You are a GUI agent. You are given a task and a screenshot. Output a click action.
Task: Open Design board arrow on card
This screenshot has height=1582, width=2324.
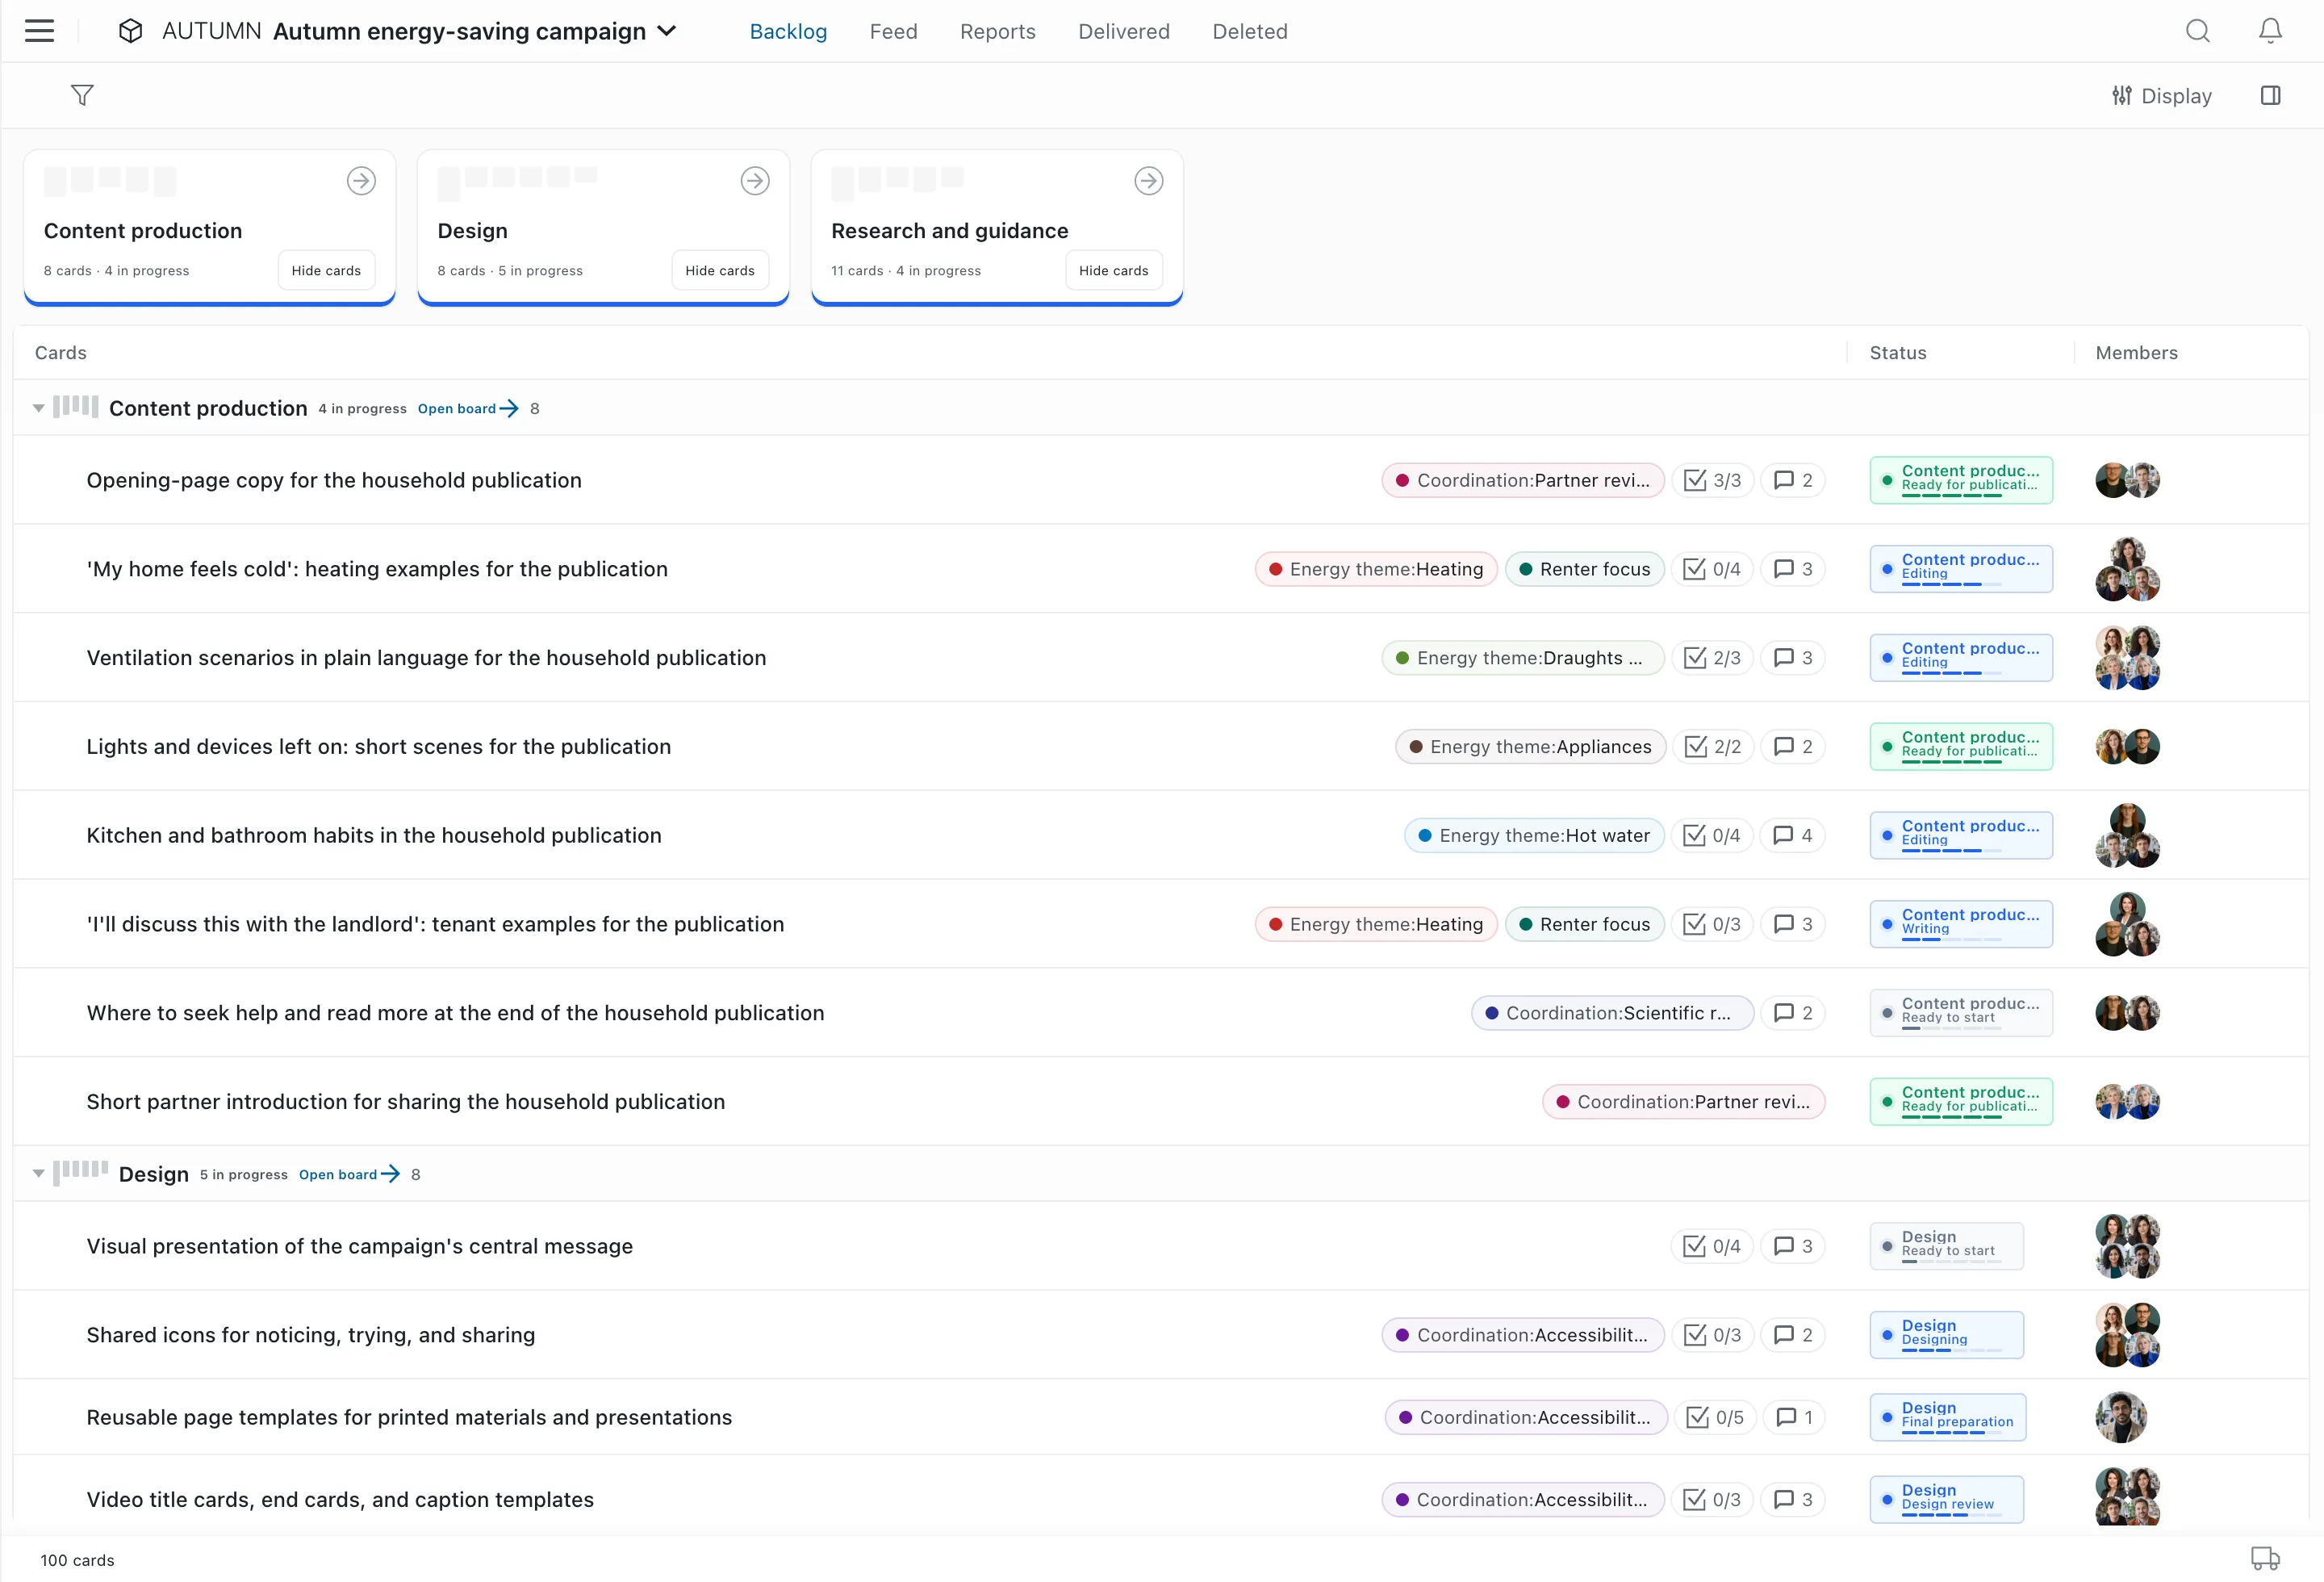coord(755,181)
